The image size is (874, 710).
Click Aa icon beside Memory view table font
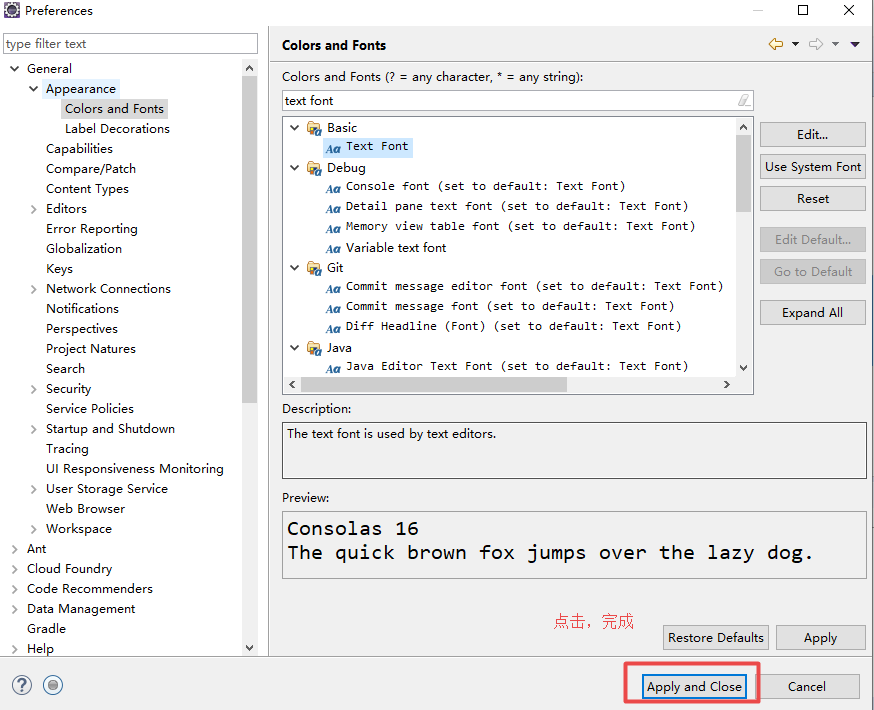pyautogui.click(x=333, y=229)
